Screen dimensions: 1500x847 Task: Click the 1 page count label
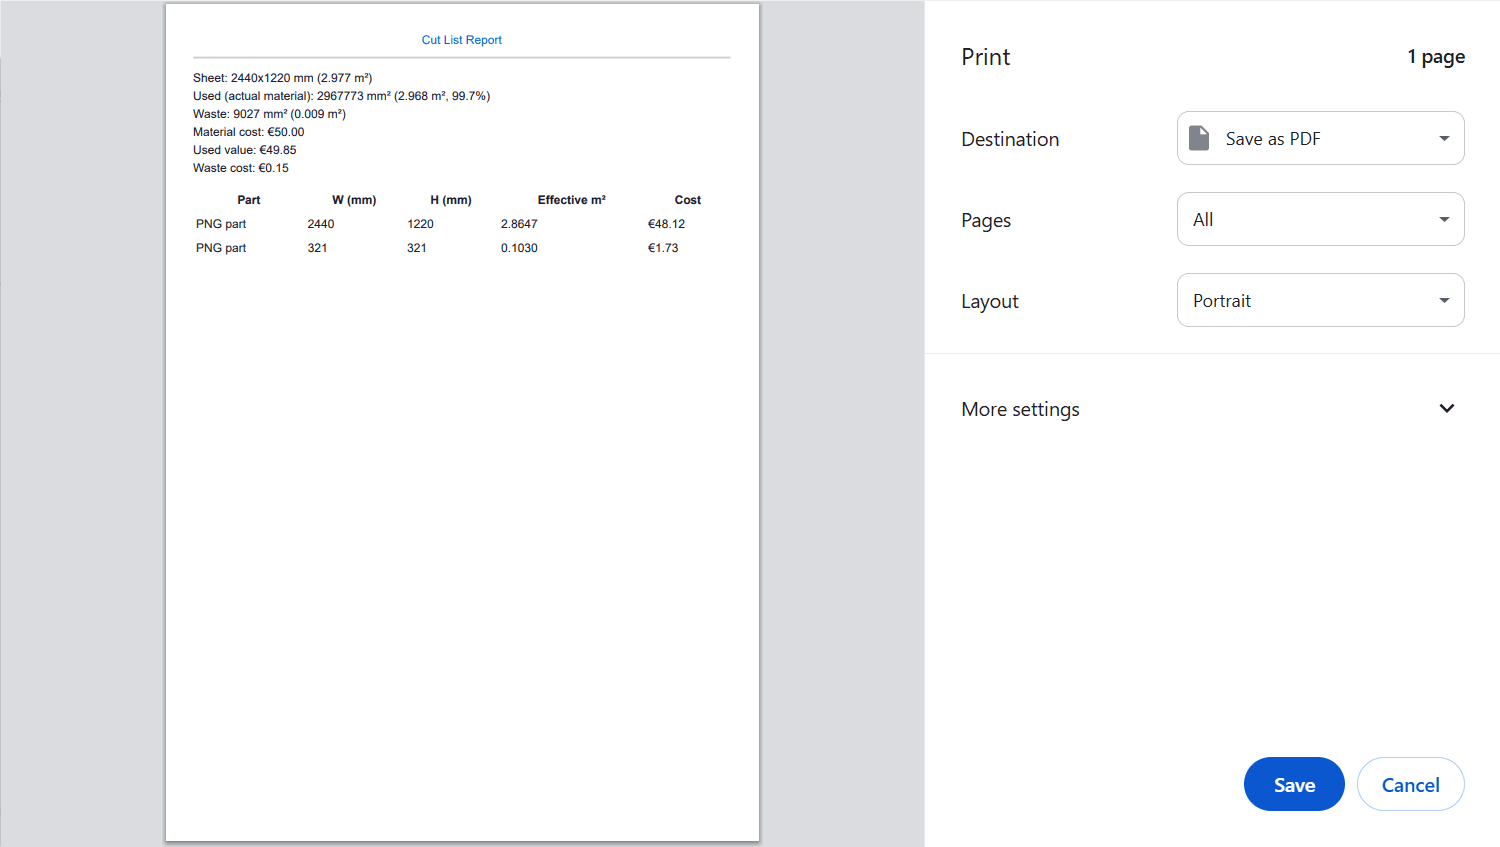(1436, 57)
